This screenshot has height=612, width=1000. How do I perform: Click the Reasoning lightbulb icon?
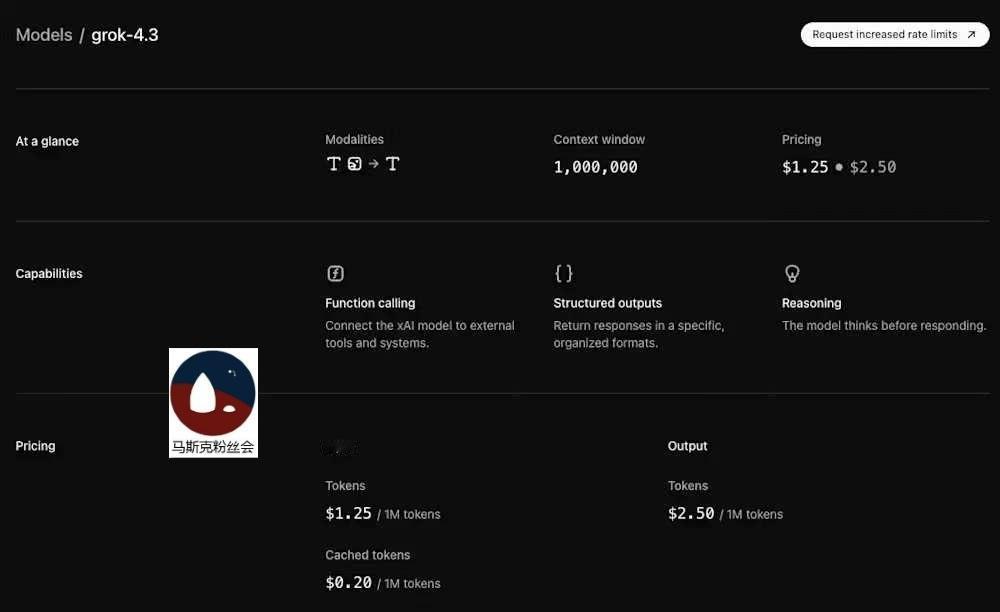[792, 273]
